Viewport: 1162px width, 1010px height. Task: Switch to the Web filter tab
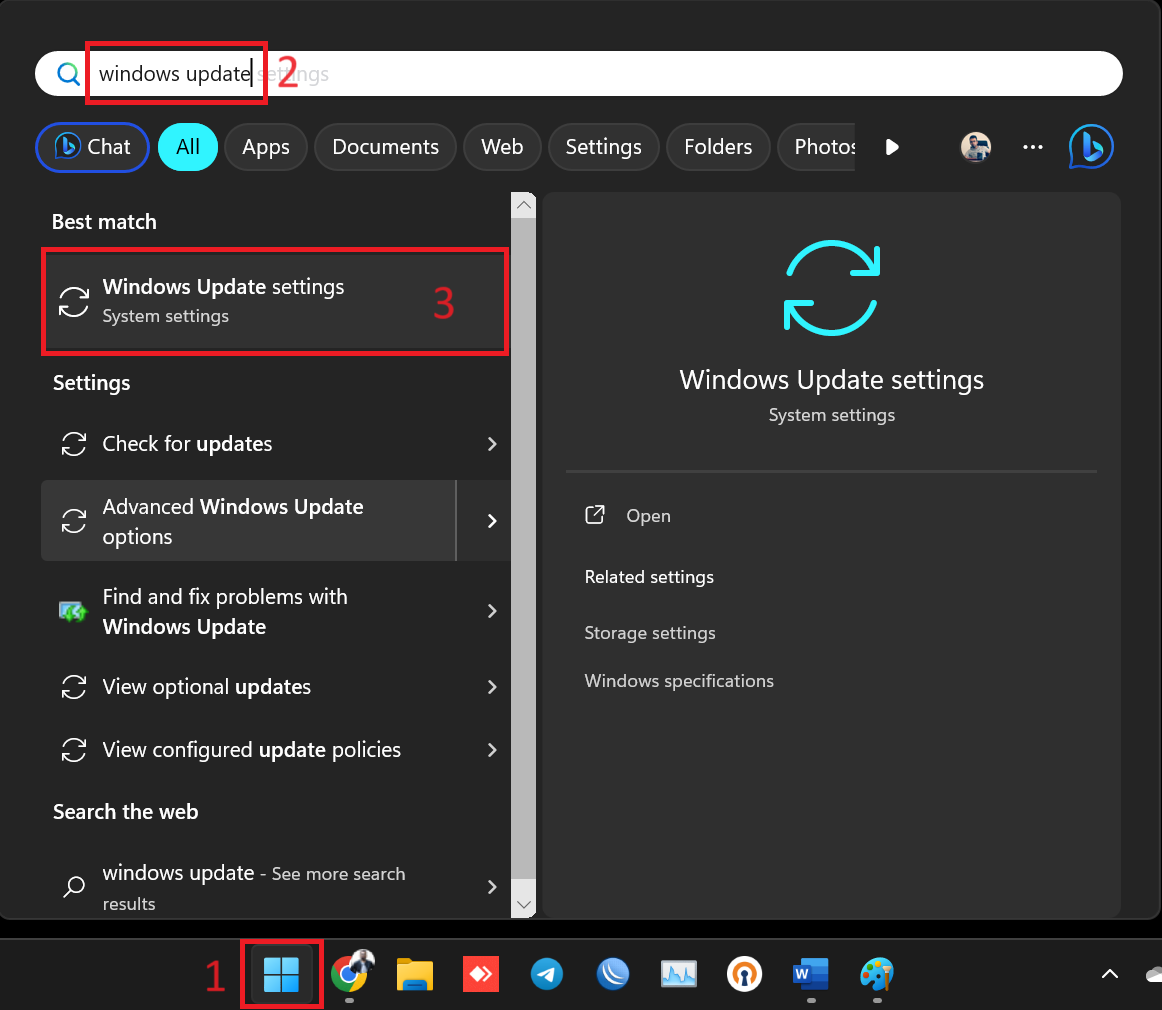coord(502,147)
